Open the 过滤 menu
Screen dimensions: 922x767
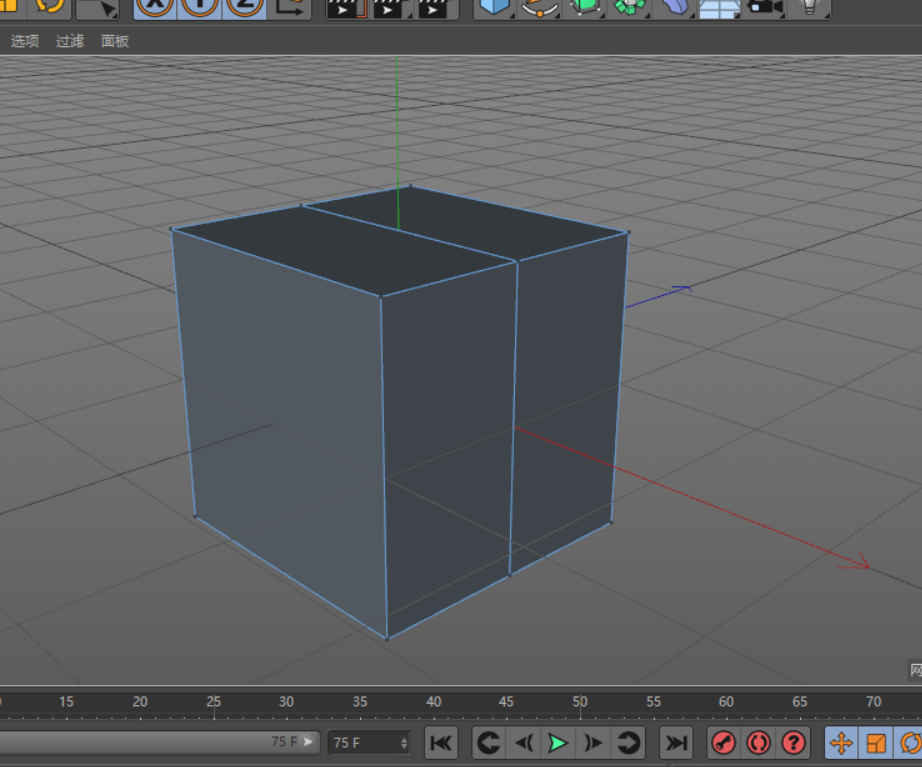(70, 41)
